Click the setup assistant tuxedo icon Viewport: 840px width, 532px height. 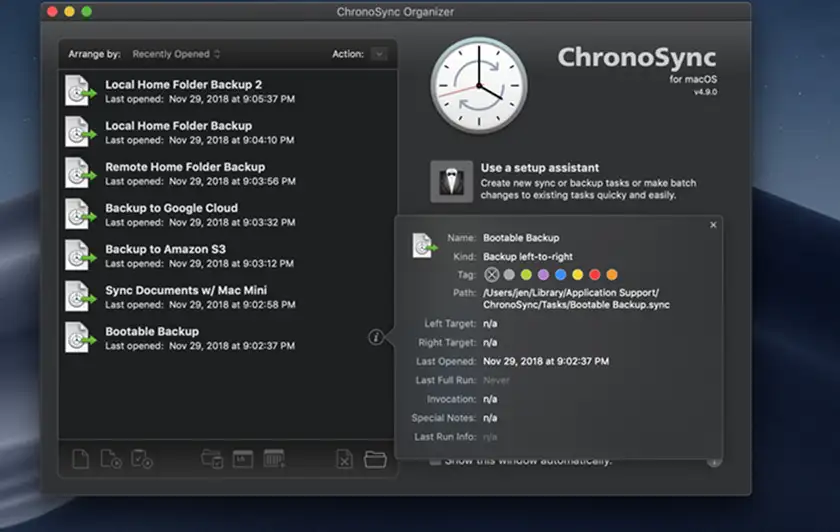coord(452,182)
